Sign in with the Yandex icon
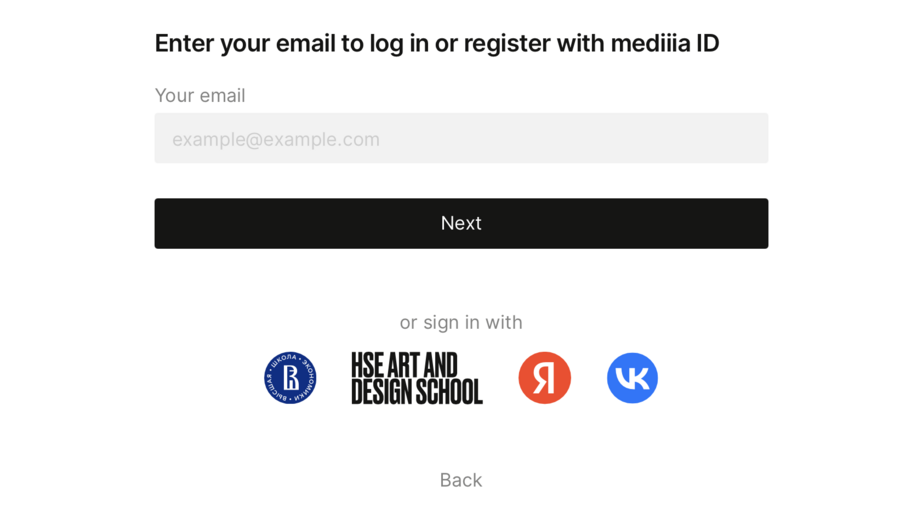Screen dimensions: 900x526 point(544,378)
